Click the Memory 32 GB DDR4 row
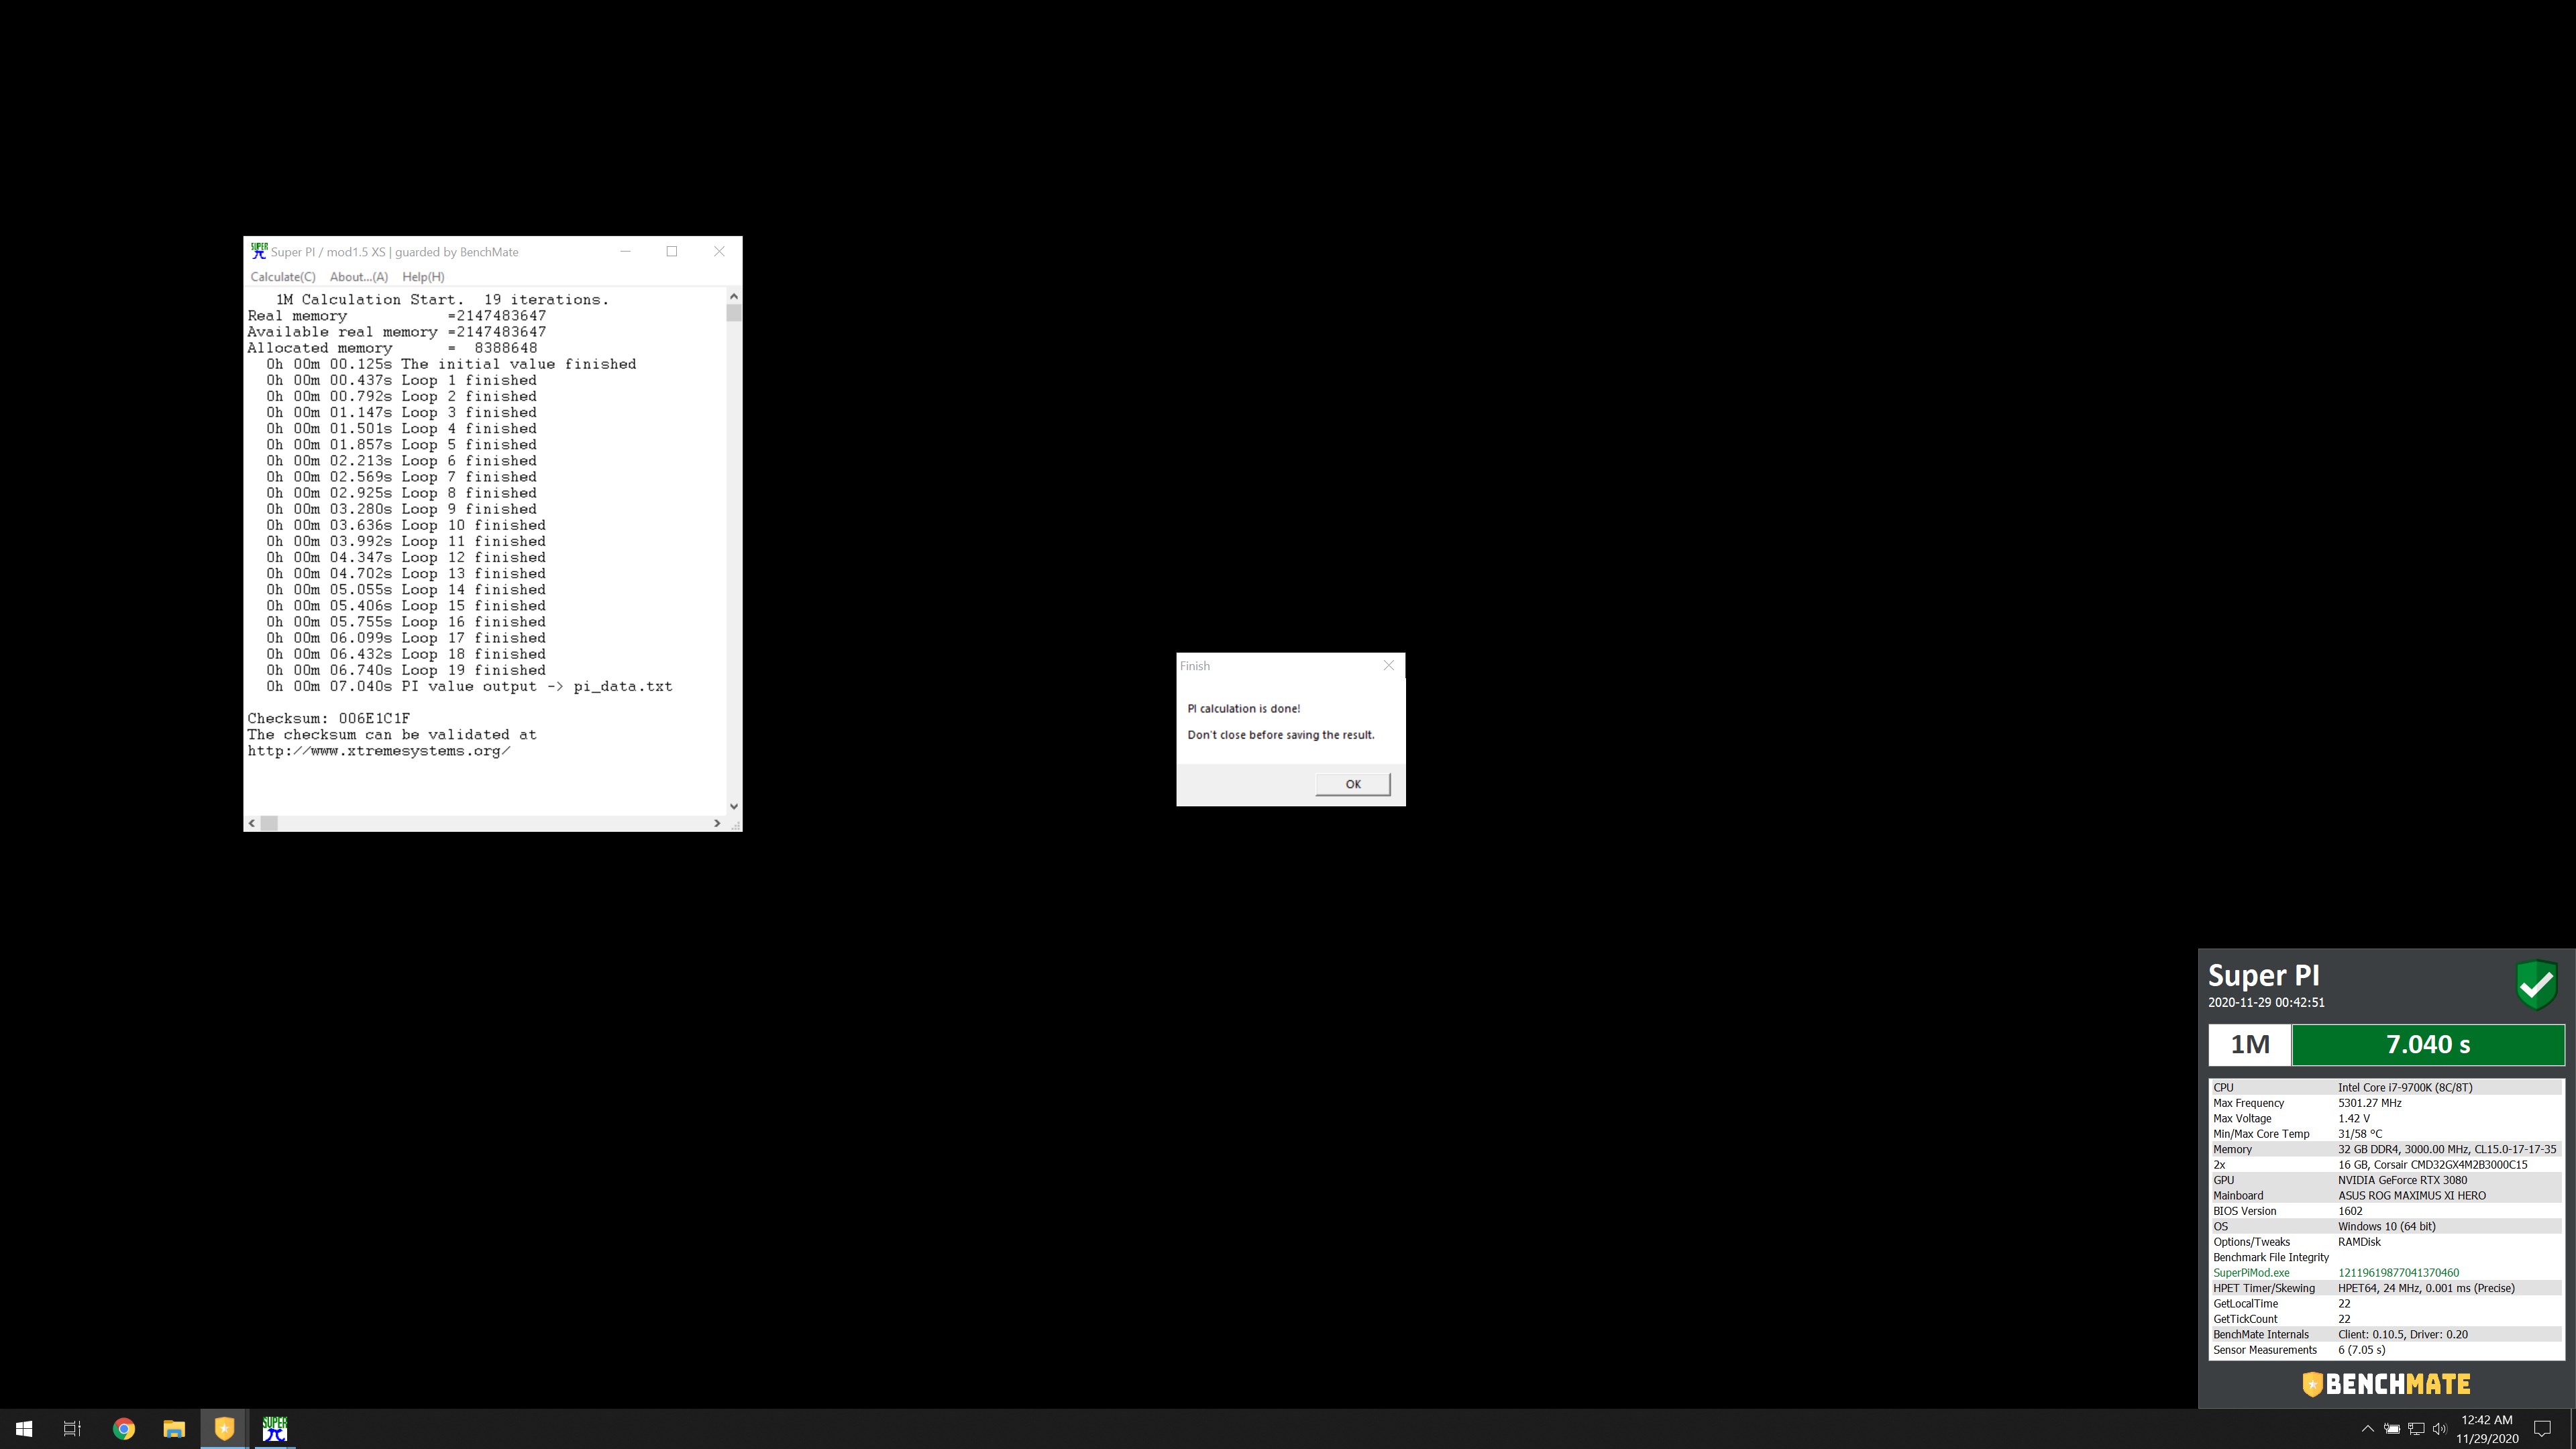Screen dimensions: 2576x1449 pos(2386,1150)
